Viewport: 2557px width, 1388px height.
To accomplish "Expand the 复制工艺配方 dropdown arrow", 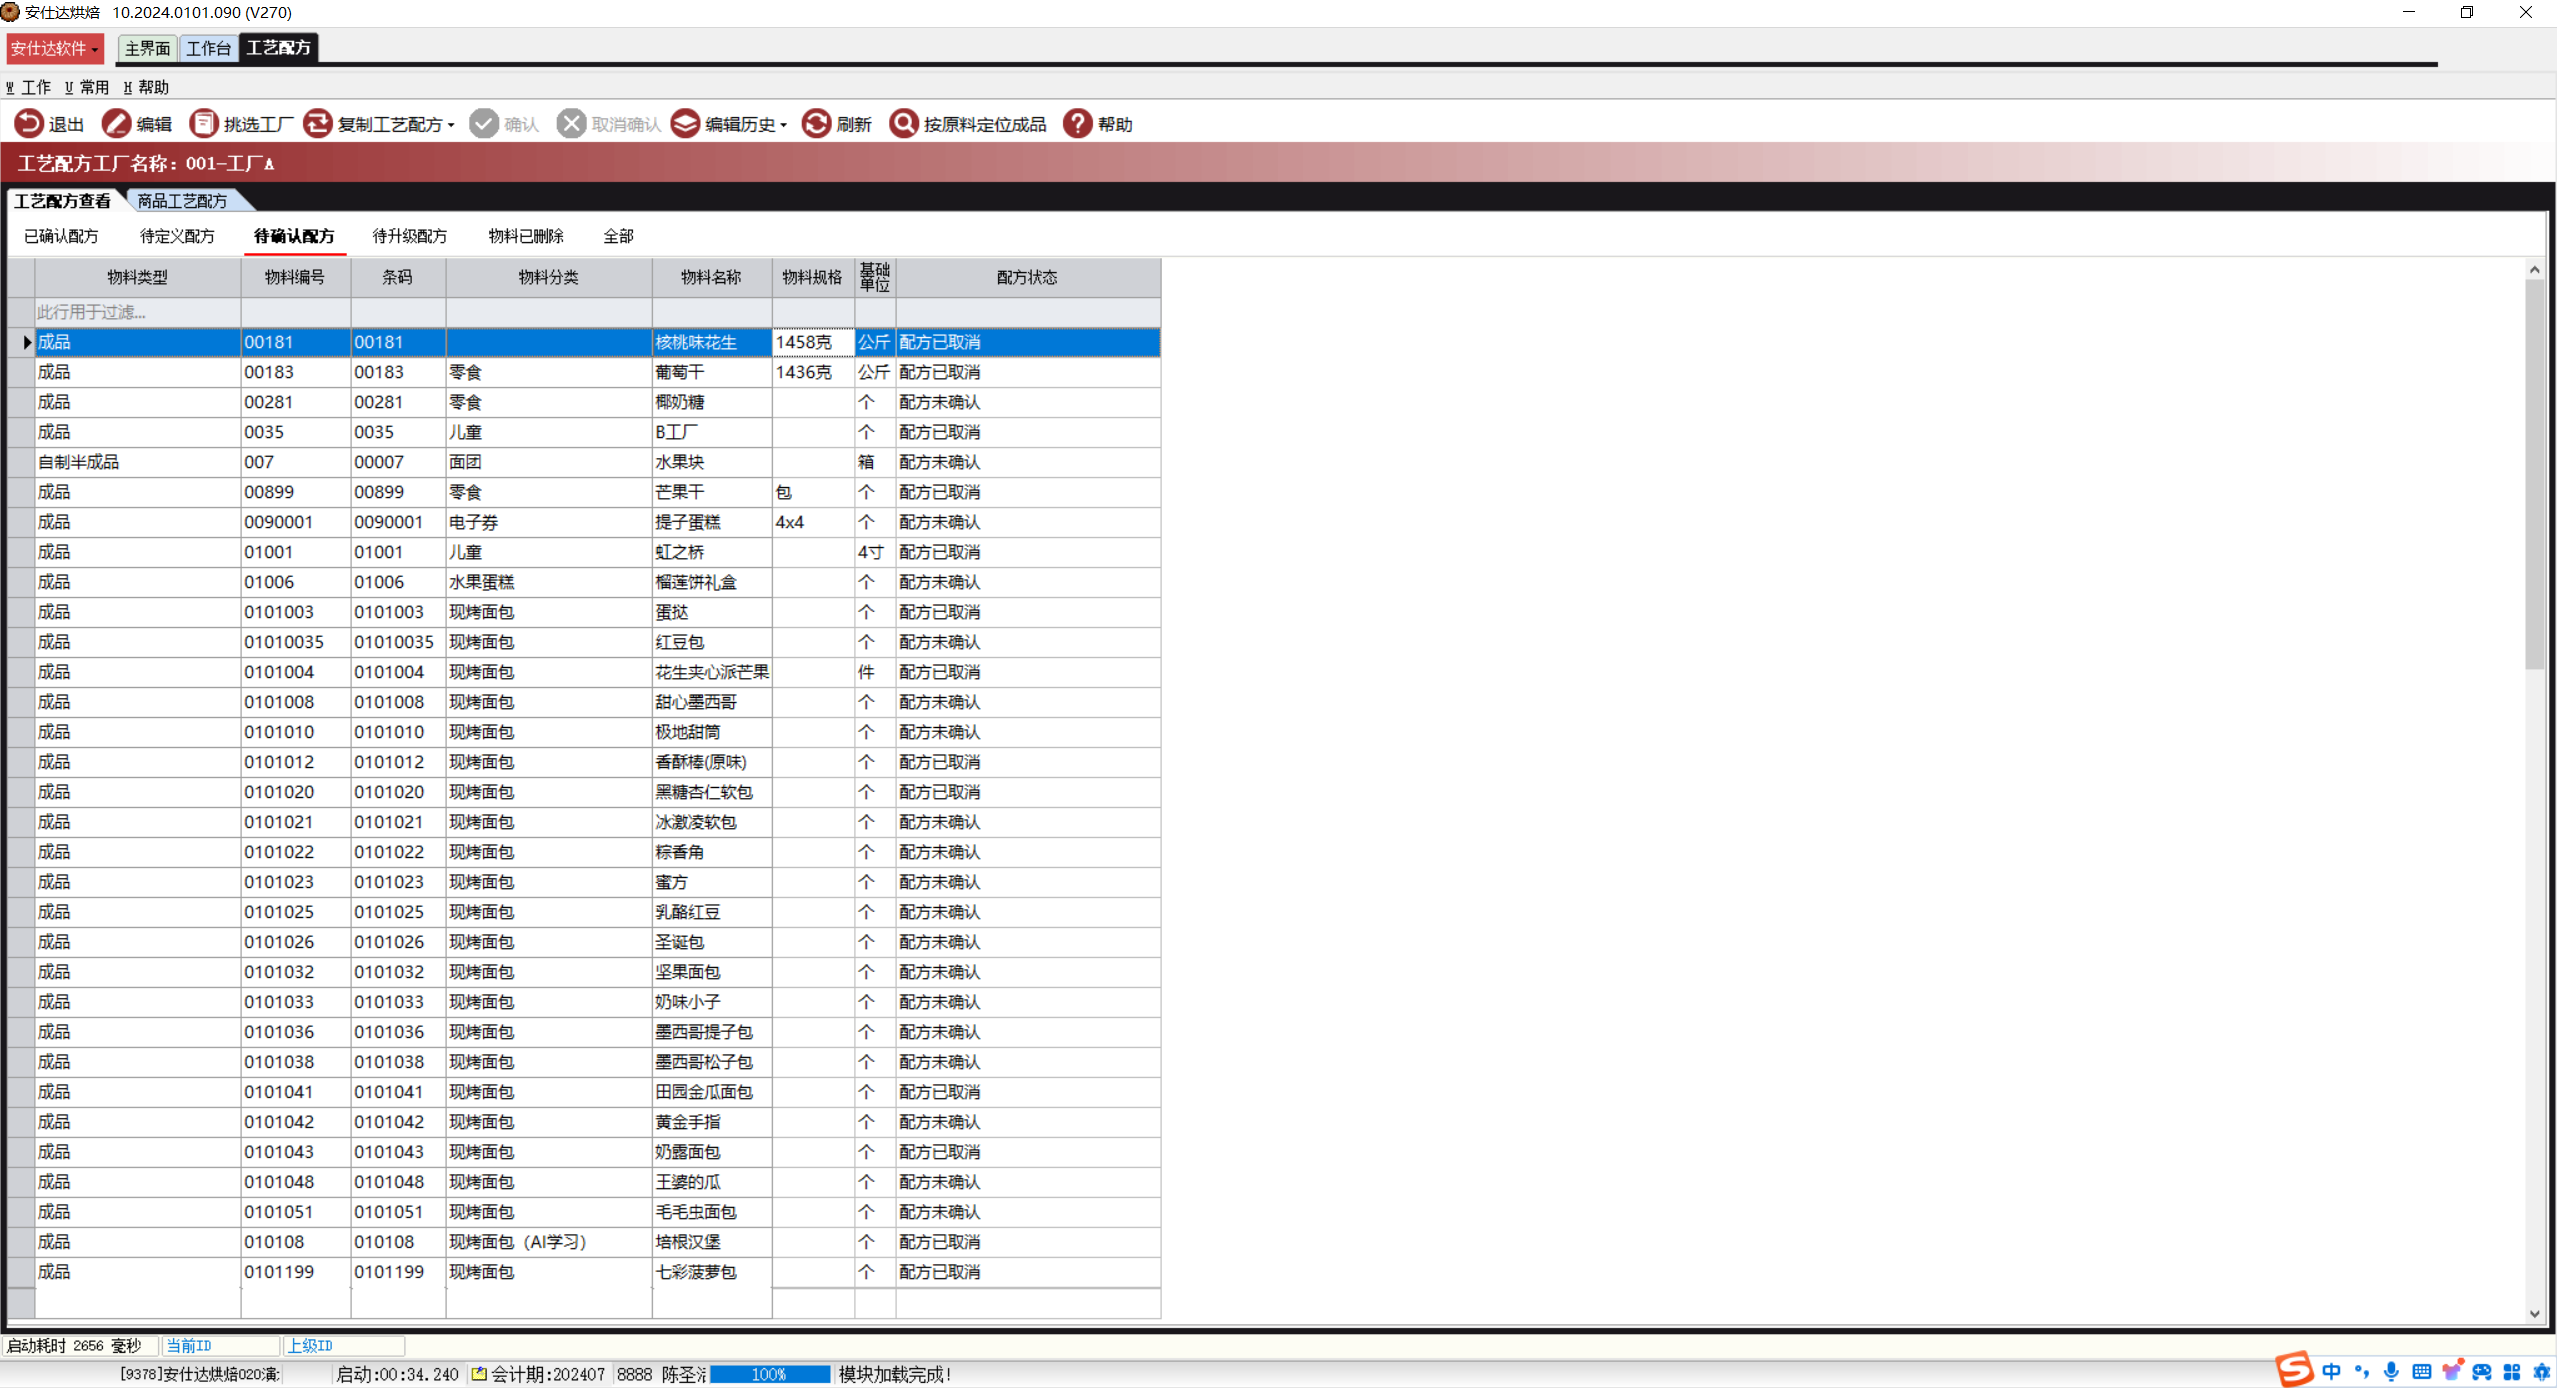I will (x=452, y=126).
